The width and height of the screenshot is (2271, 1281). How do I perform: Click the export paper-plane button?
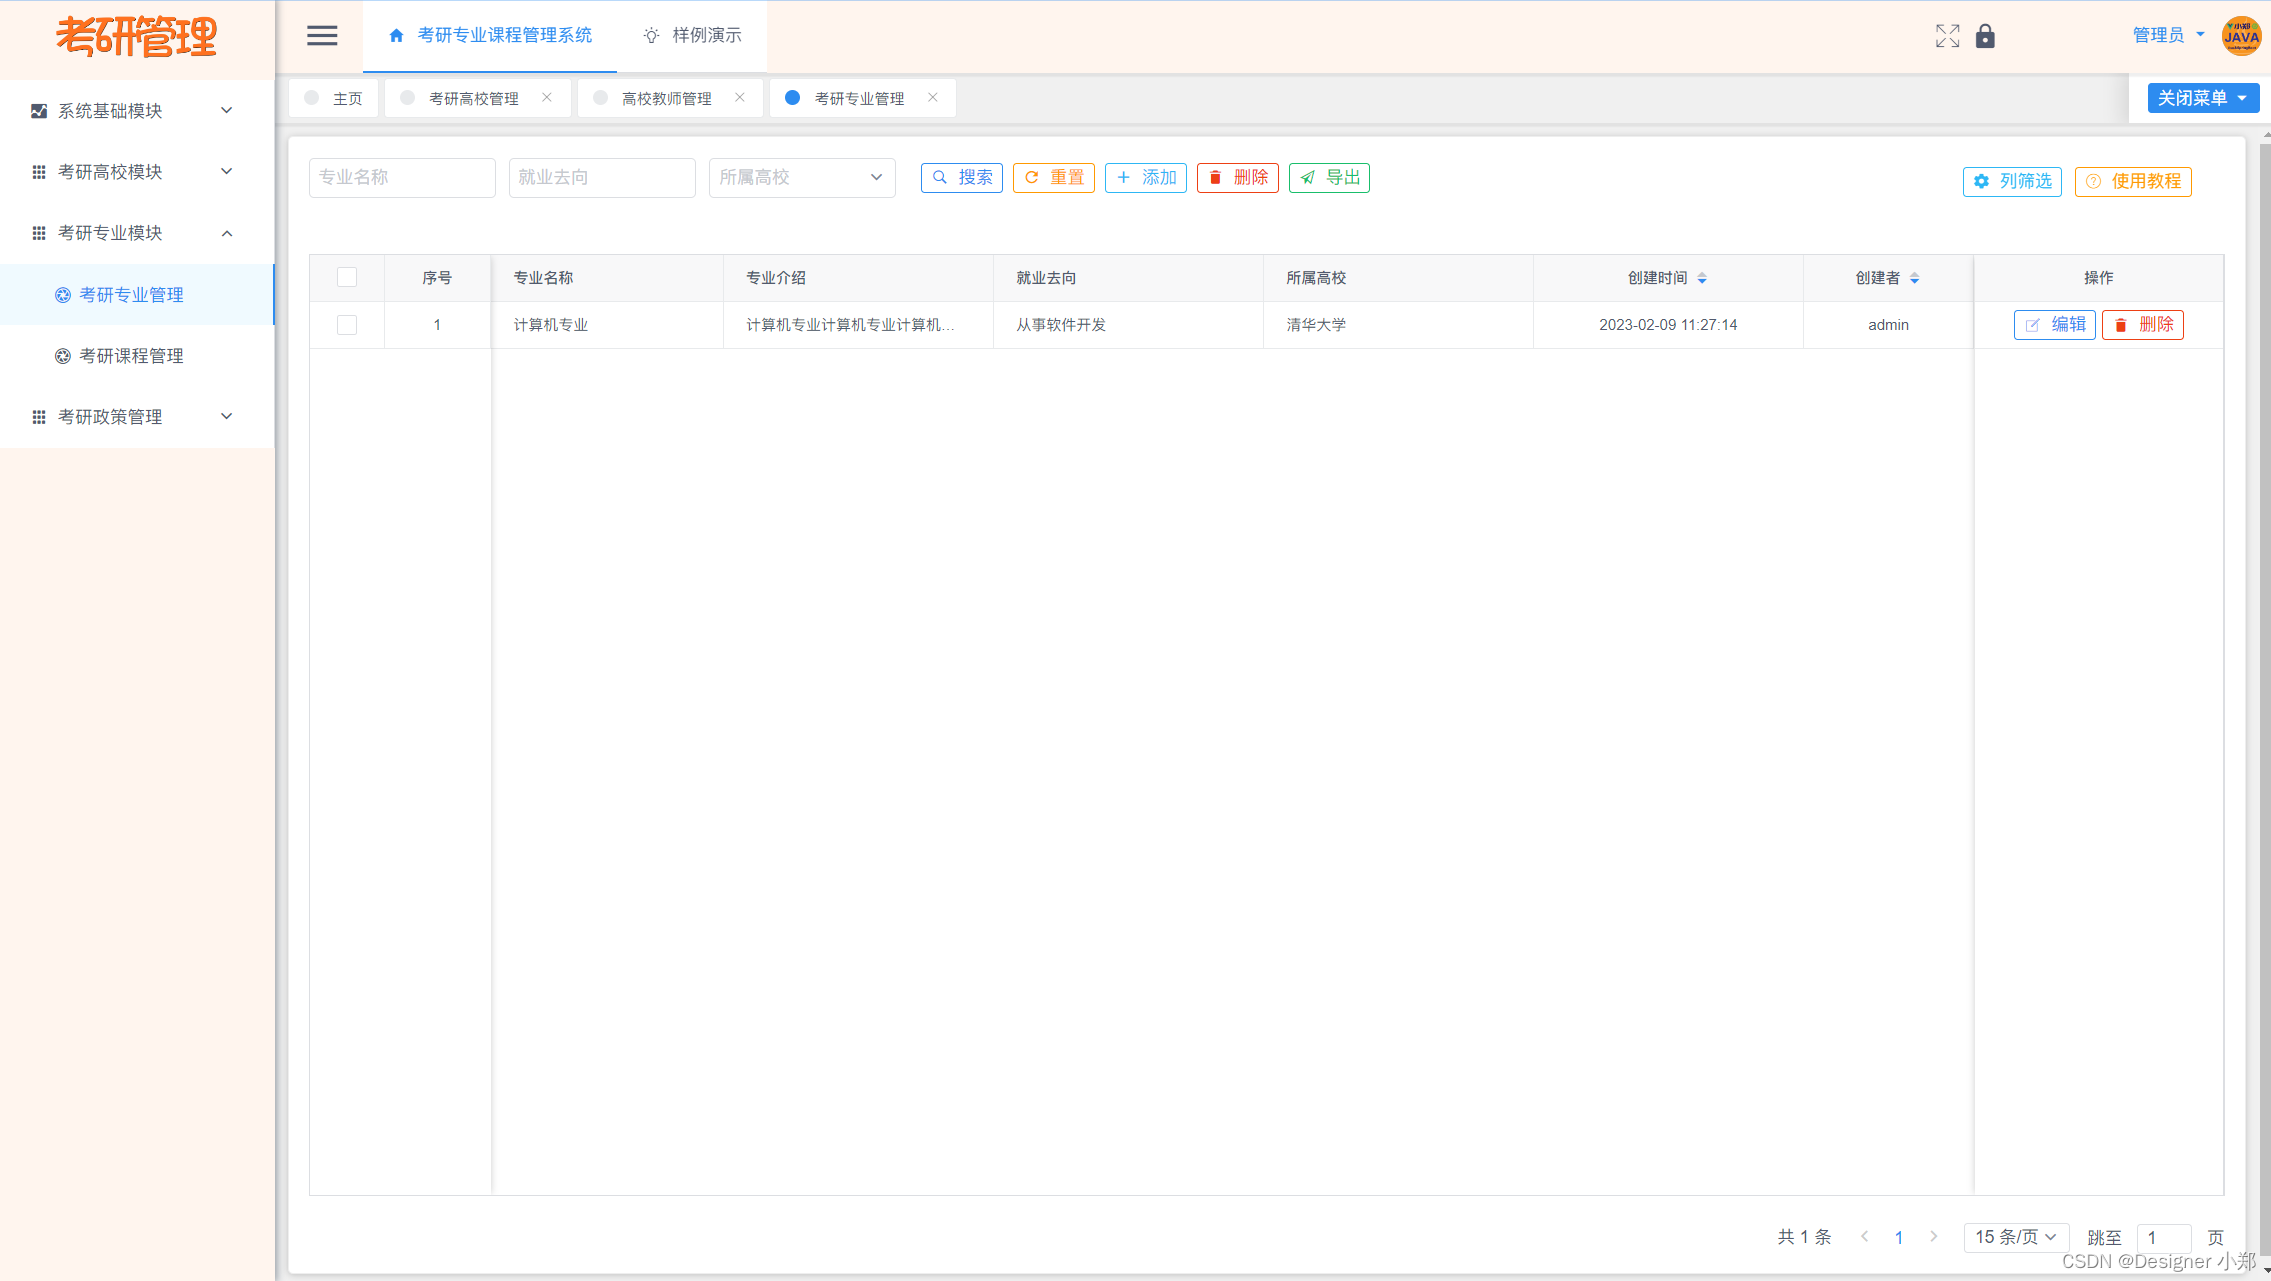click(x=1329, y=177)
